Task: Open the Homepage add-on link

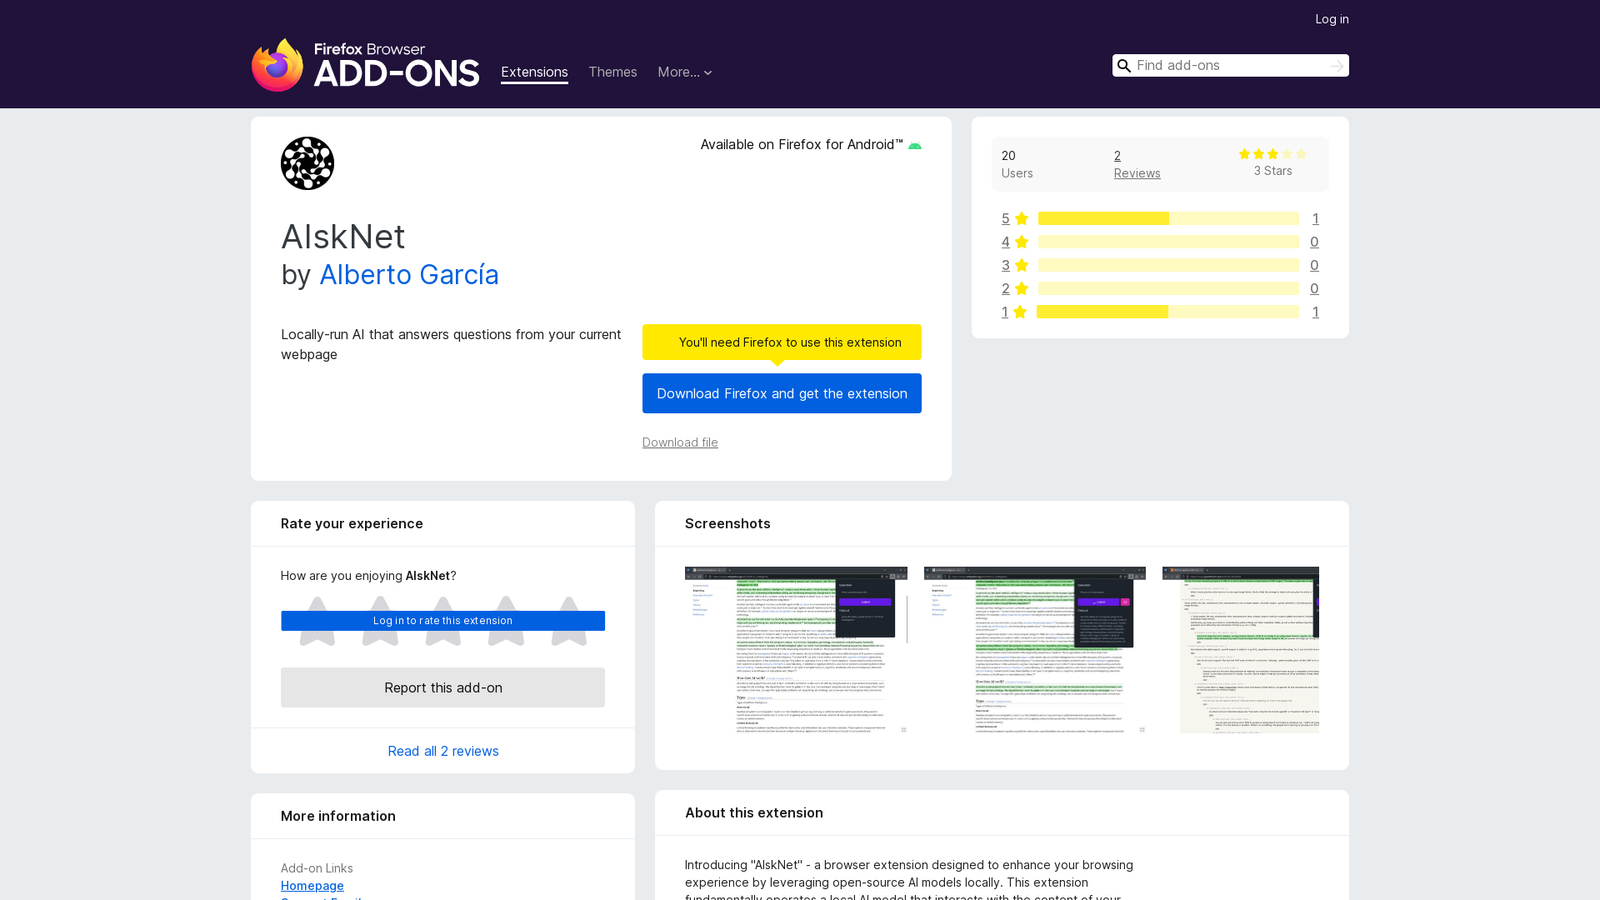Action: coord(312,886)
